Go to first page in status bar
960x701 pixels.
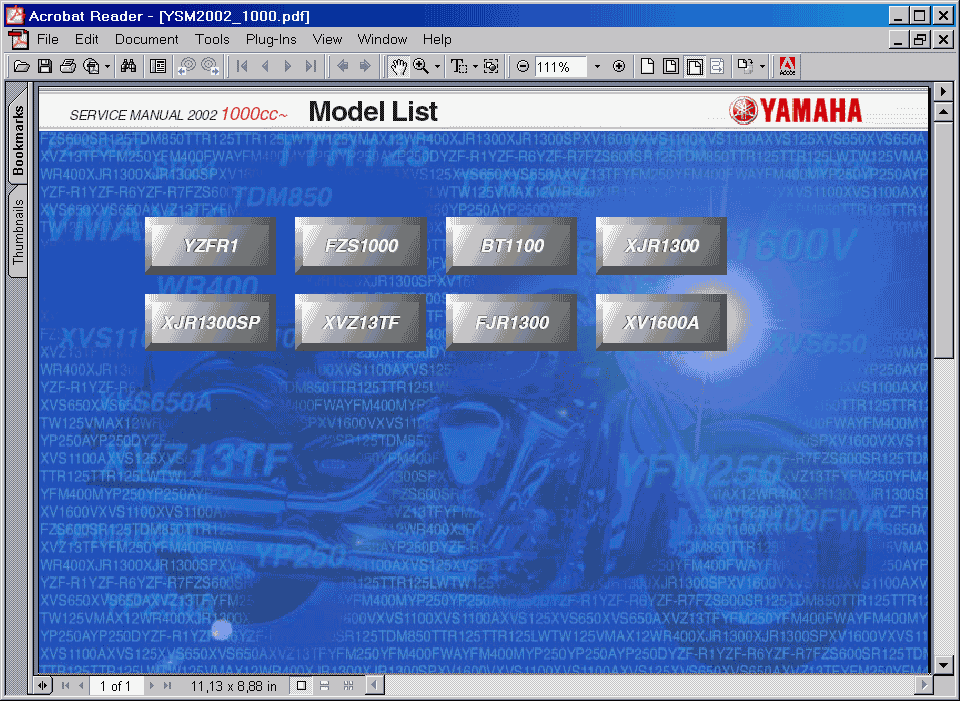tap(66, 686)
